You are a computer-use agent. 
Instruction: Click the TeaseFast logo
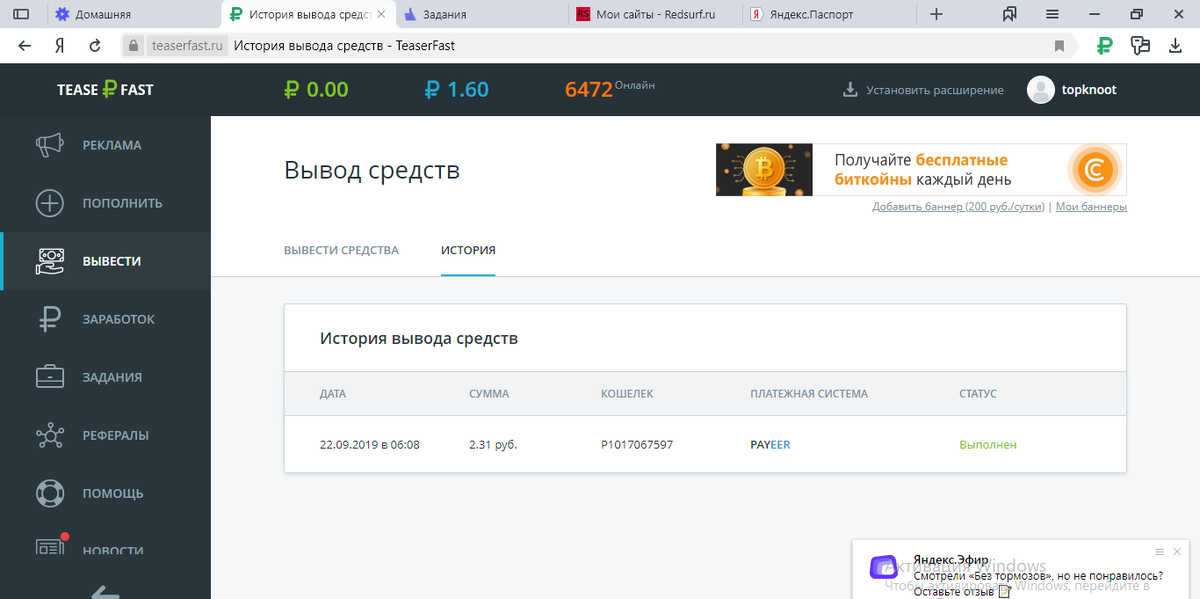point(105,89)
